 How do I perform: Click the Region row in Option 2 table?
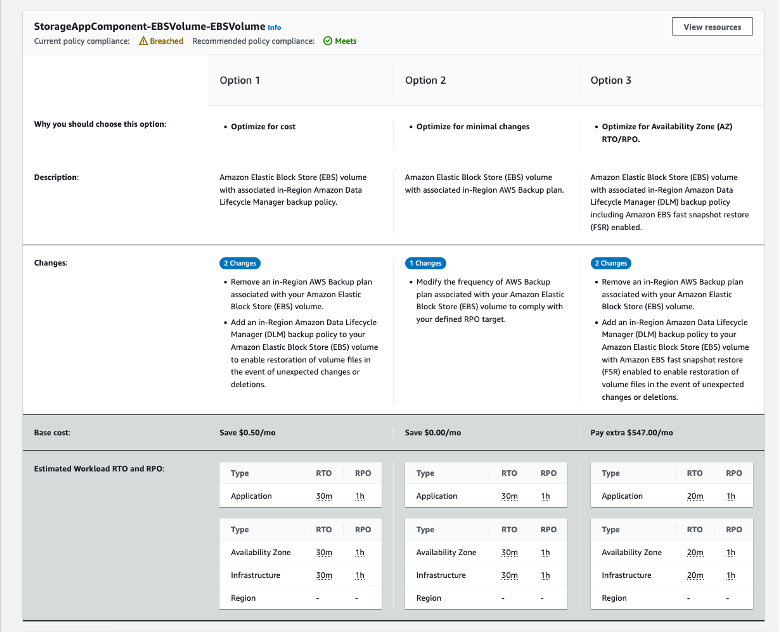click(486, 598)
